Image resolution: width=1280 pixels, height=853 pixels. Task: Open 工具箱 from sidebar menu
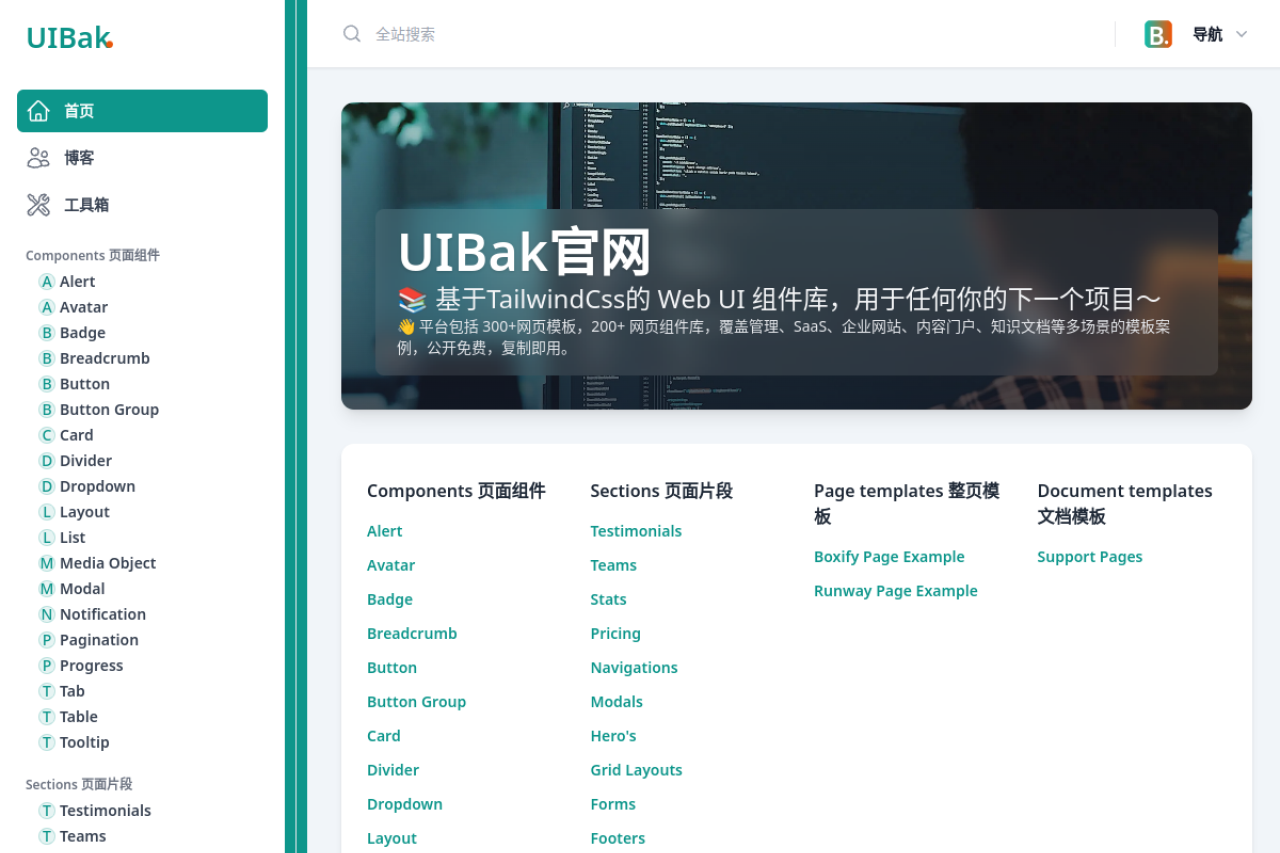point(142,205)
